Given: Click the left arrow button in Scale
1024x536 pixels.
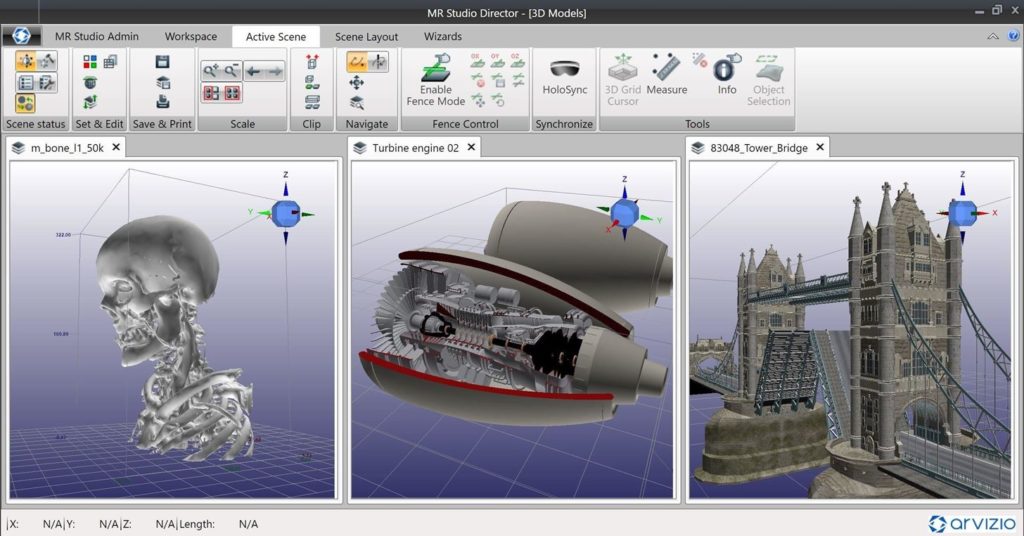Looking at the screenshot, I should (254, 71).
